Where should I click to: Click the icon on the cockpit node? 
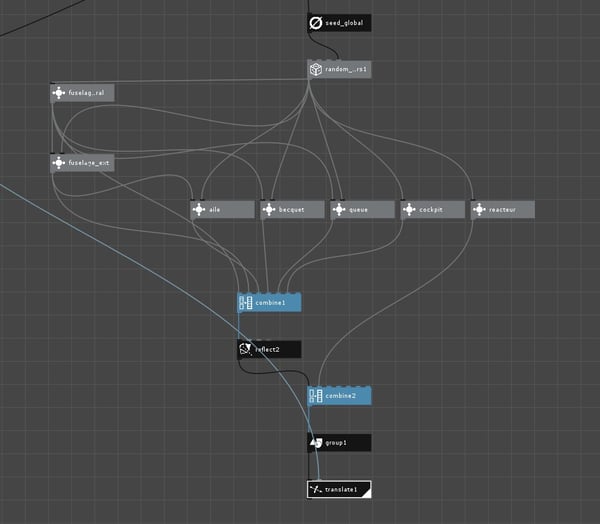pyautogui.click(x=409, y=210)
